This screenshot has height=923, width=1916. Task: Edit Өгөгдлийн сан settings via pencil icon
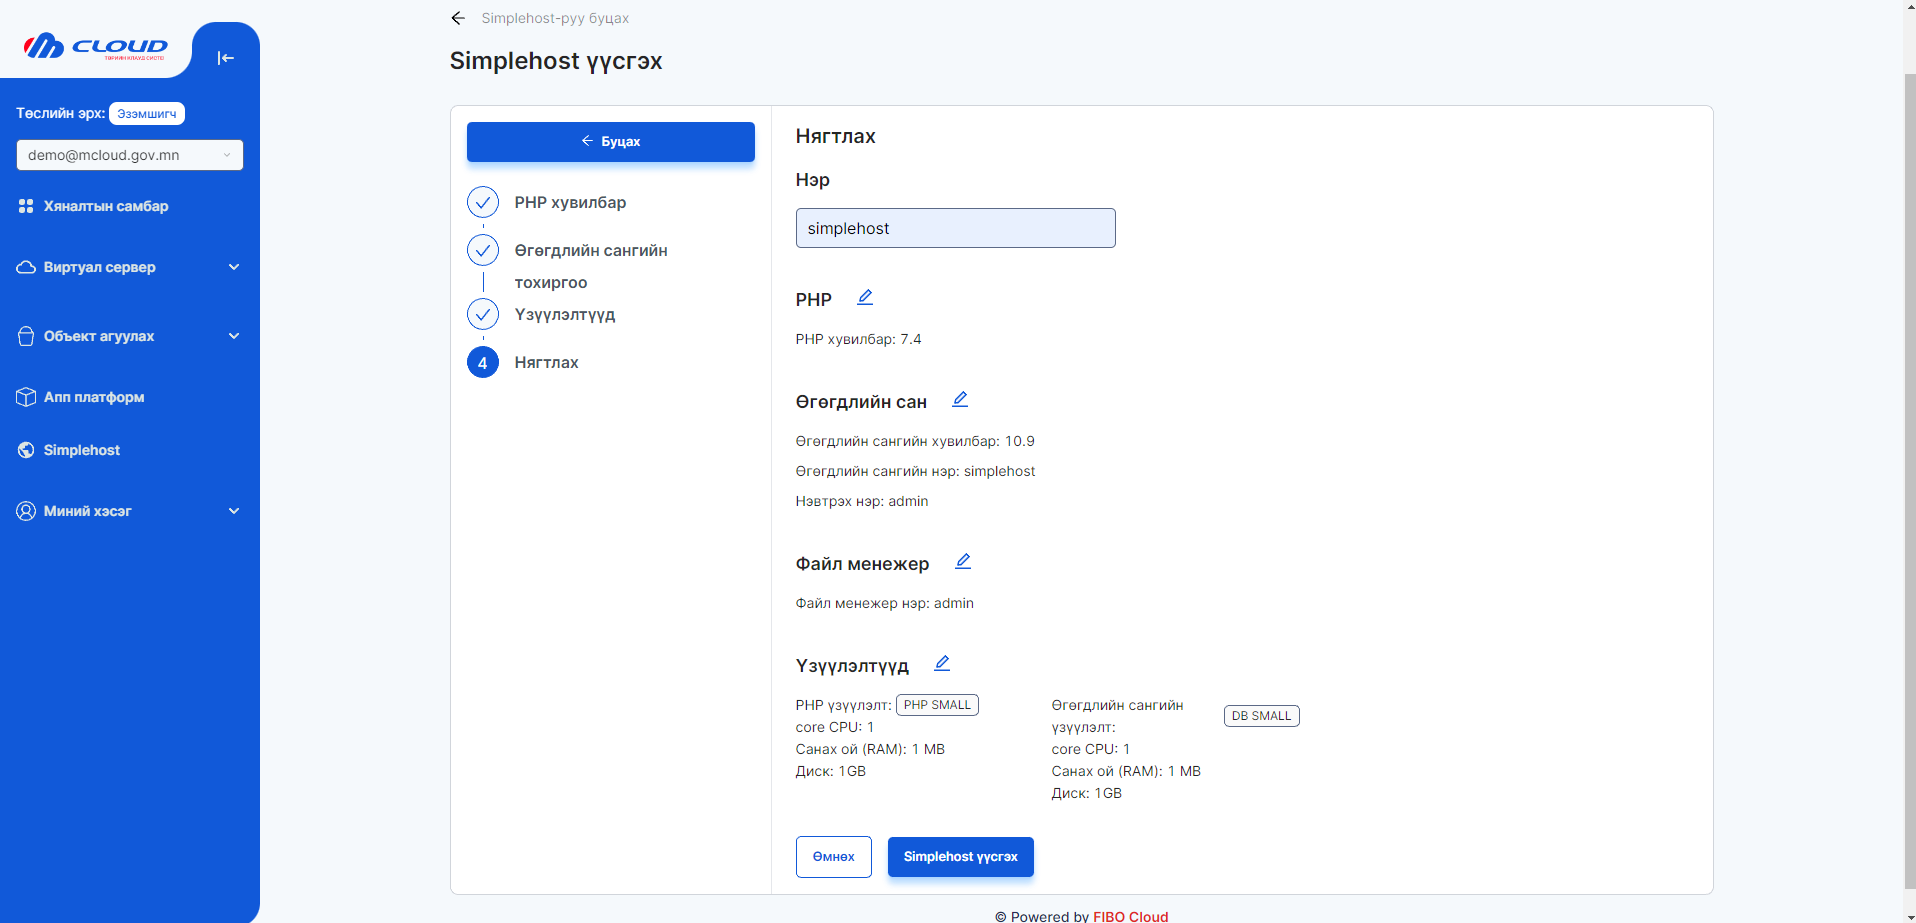(960, 398)
